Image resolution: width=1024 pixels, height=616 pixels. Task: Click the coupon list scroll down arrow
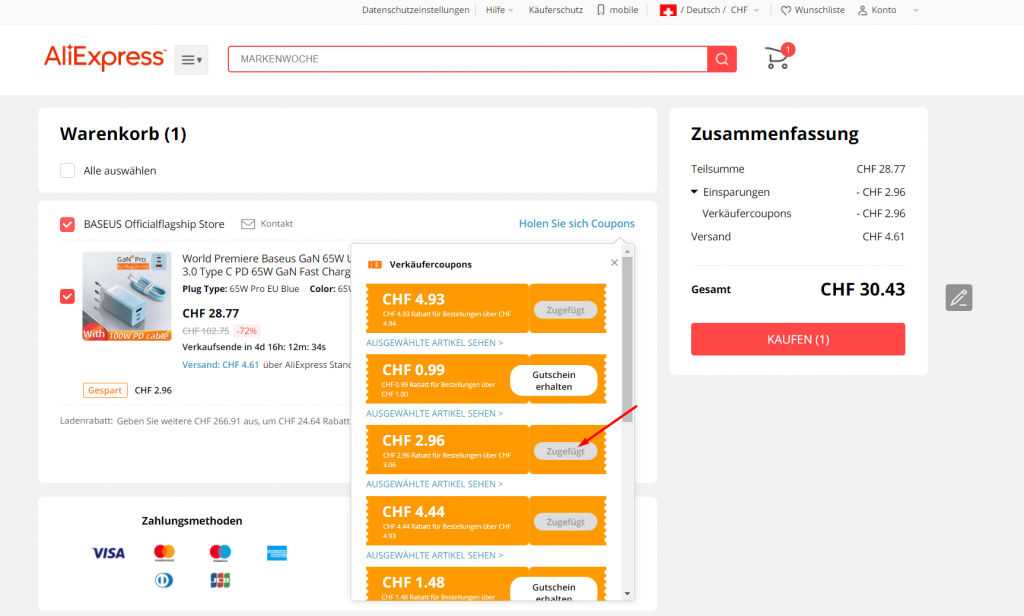coord(628,594)
